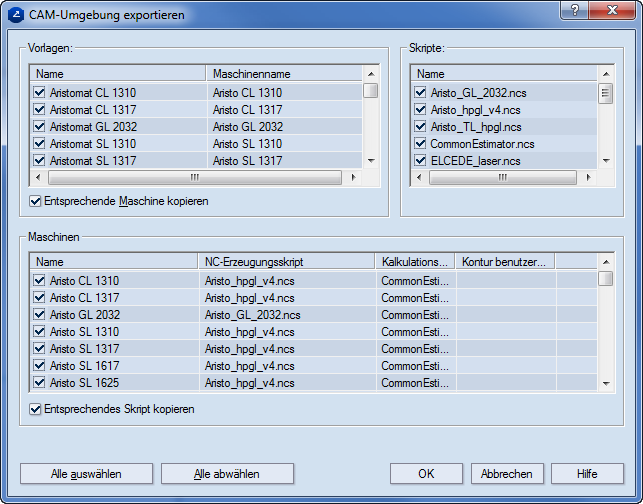
Task: Sort Skripte list by Name column header
Action: [x=504, y=74]
